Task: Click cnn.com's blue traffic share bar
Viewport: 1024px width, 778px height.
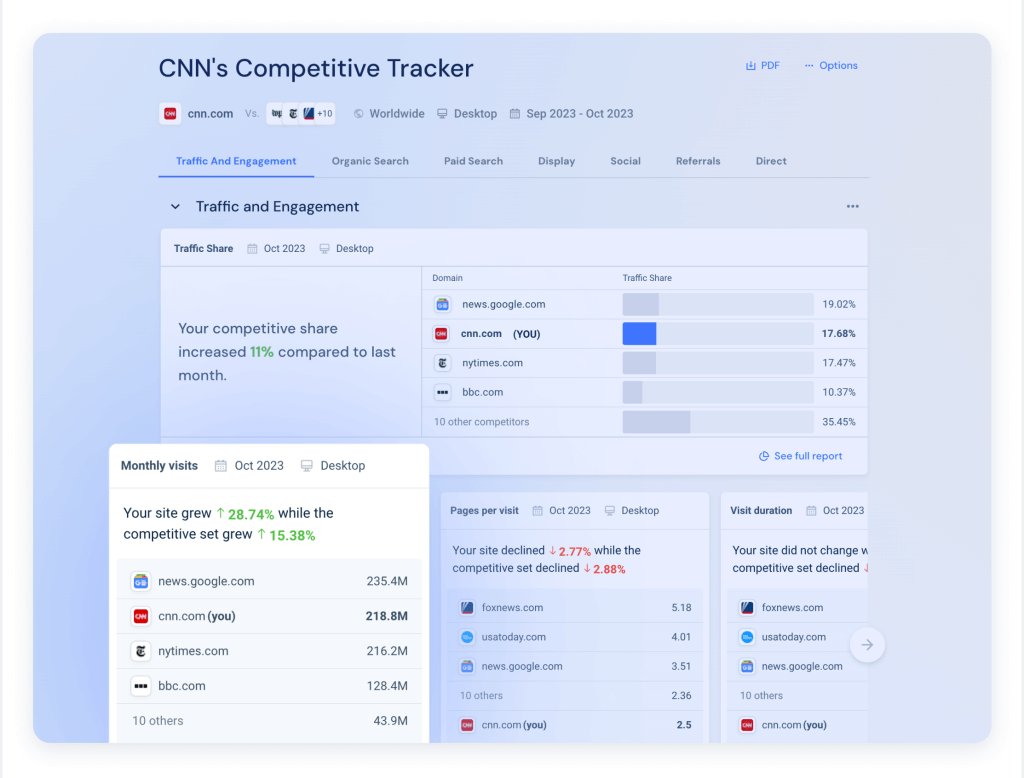Action: (639, 333)
